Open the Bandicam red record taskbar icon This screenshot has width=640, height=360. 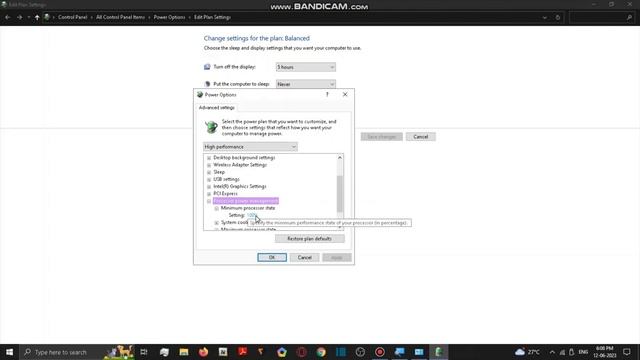click(x=380, y=352)
